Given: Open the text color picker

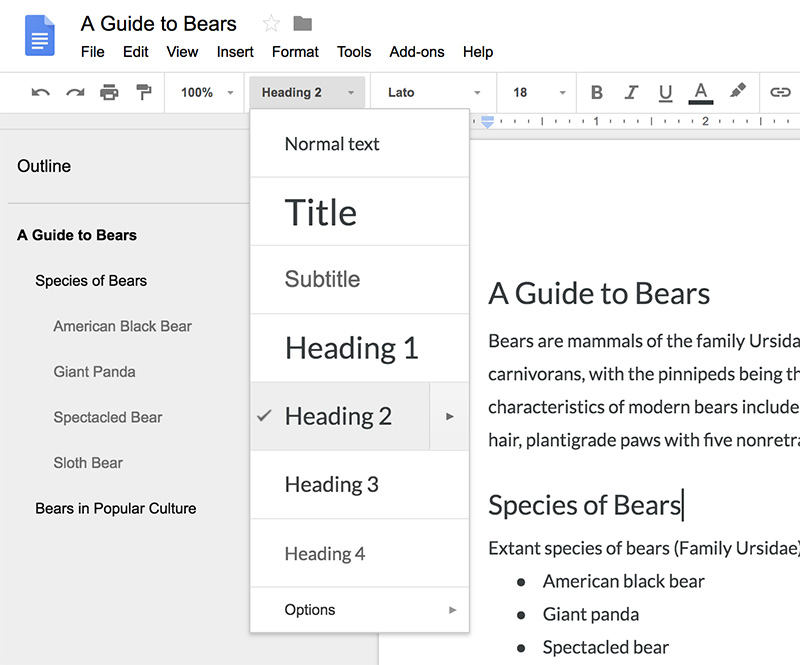Looking at the screenshot, I should pyautogui.click(x=701, y=92).
